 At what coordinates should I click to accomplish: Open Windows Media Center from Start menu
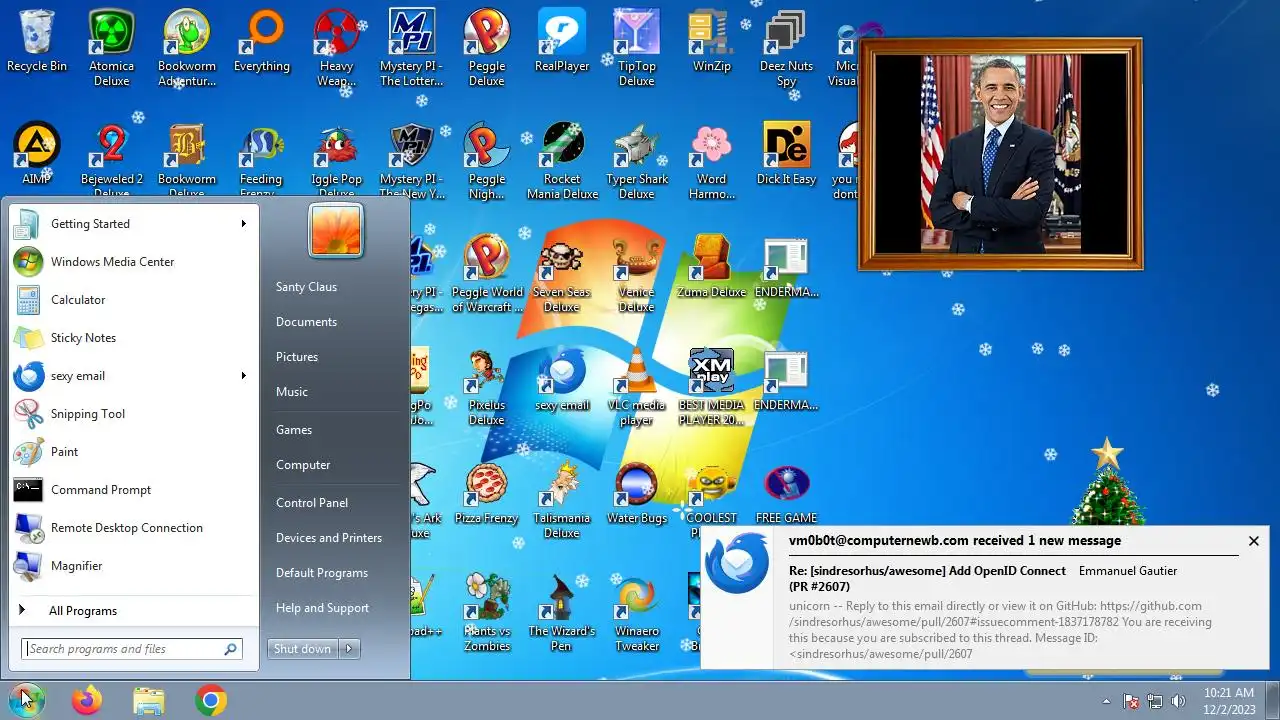(x=133, y=262)
